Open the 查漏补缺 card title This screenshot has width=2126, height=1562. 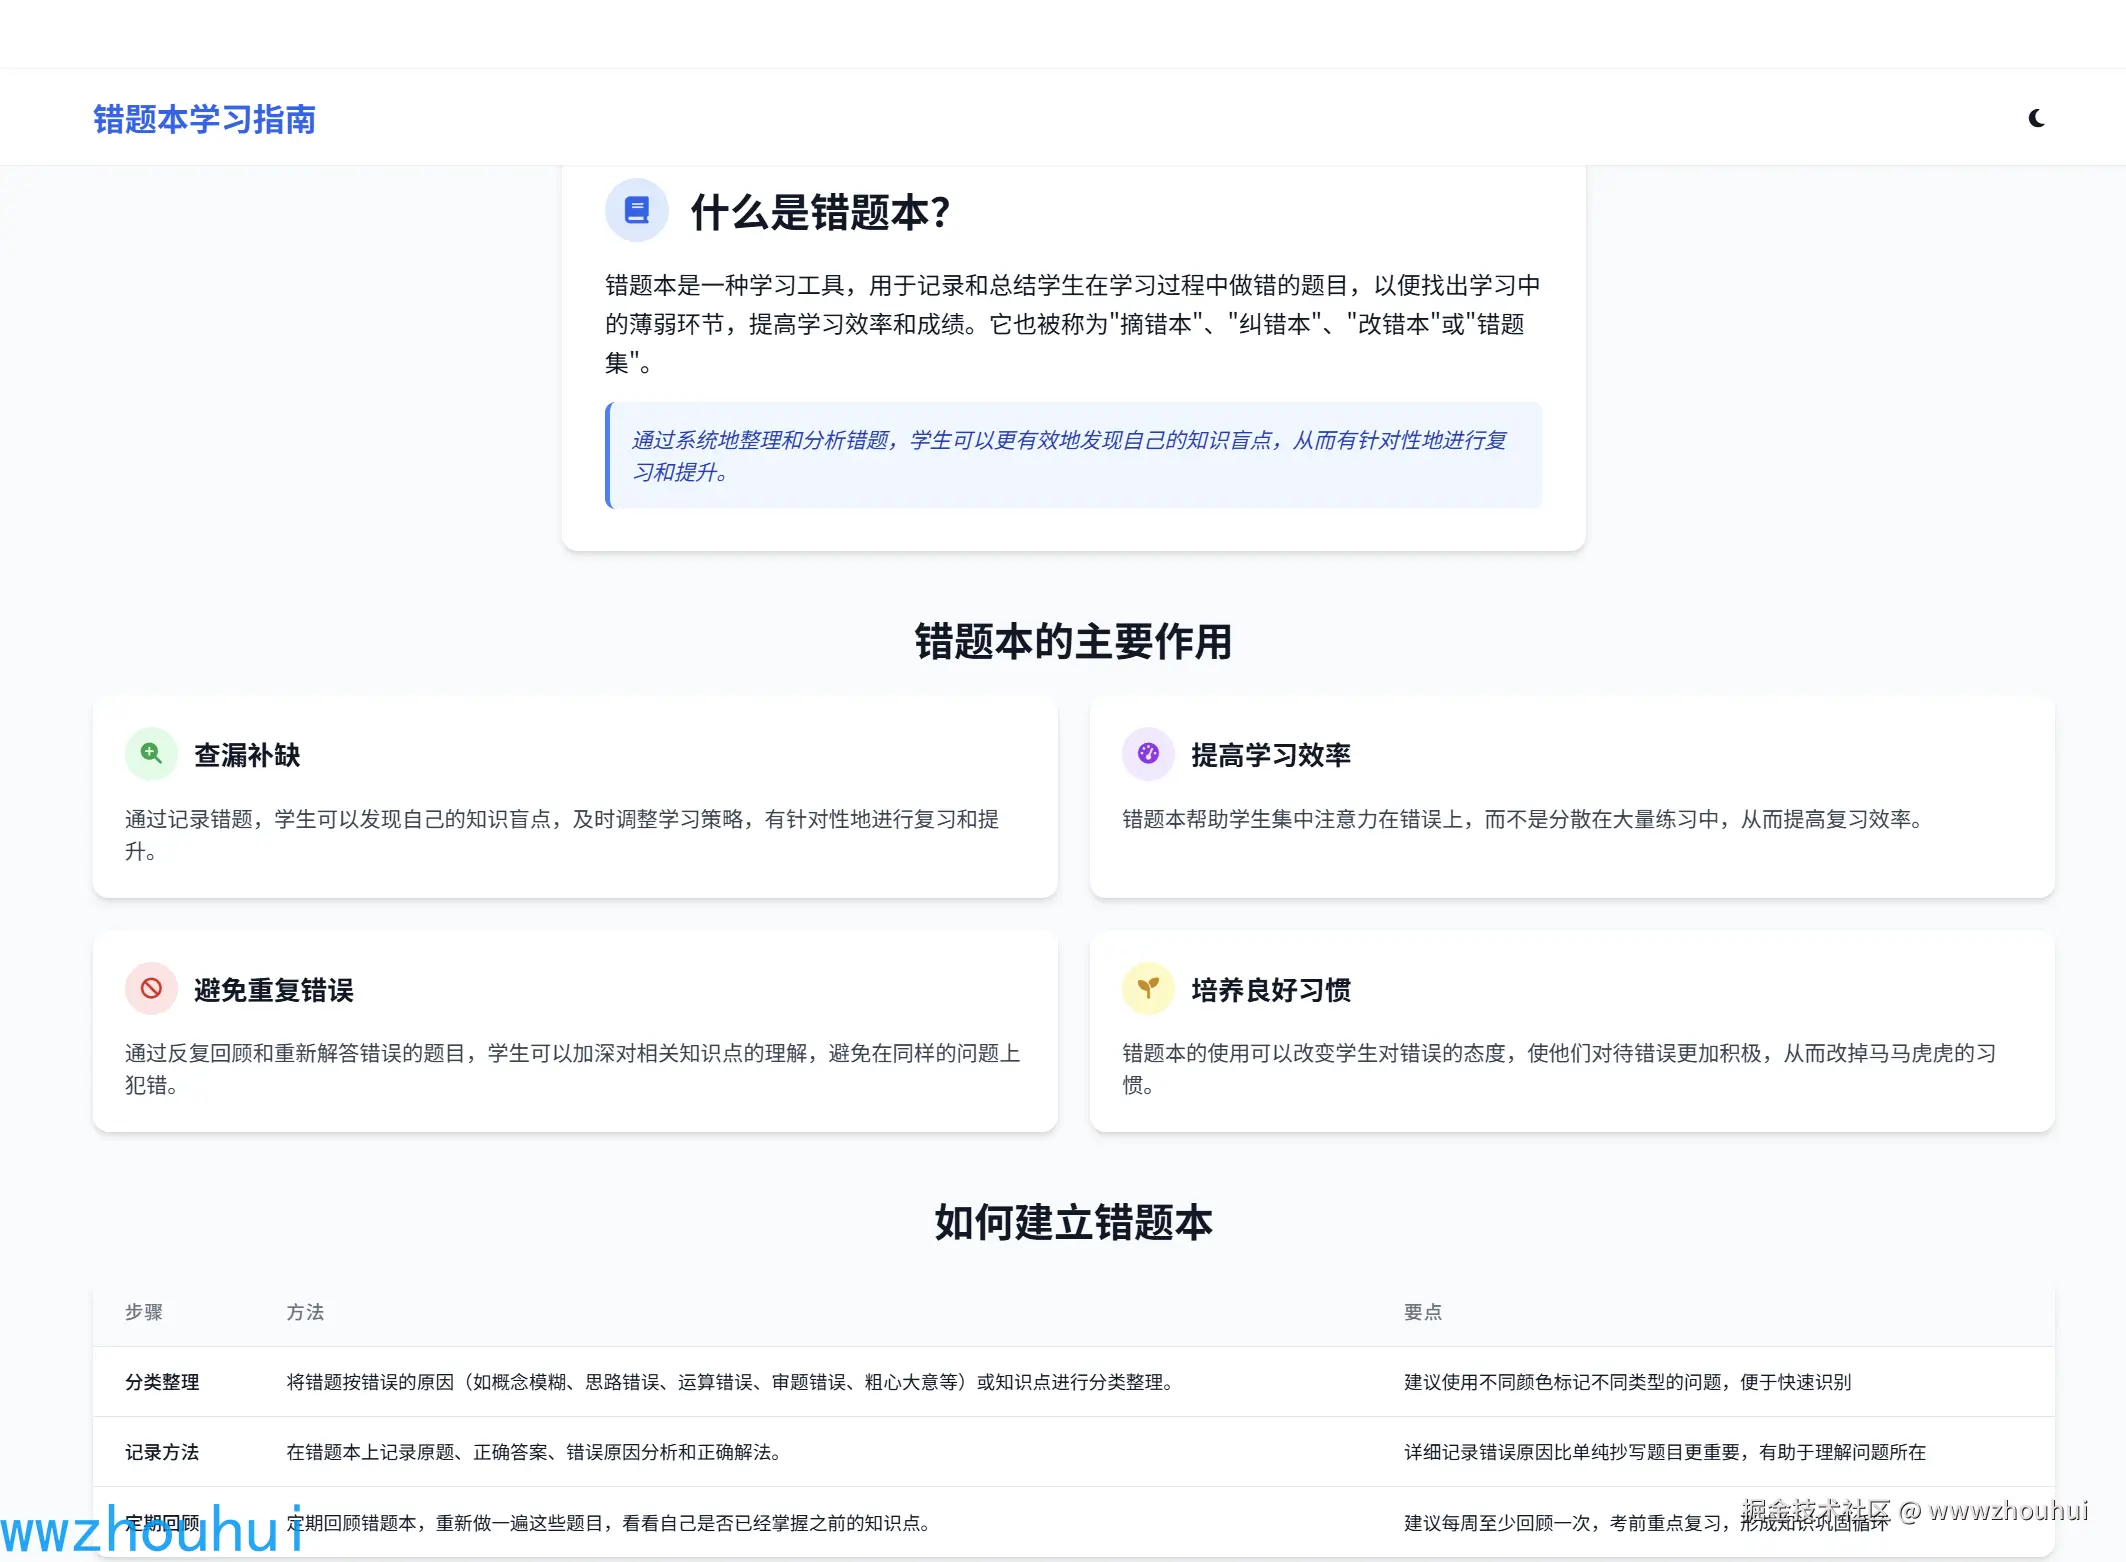247,755
